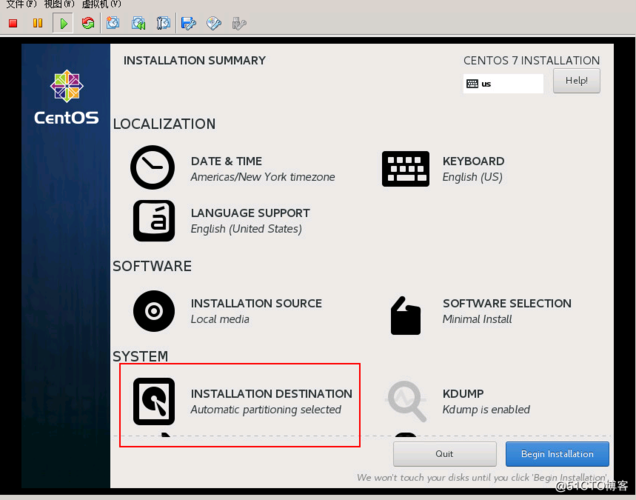Open the INSTALLATION SOURCE label
Screen dimensions: 636x500
[256, 303]
